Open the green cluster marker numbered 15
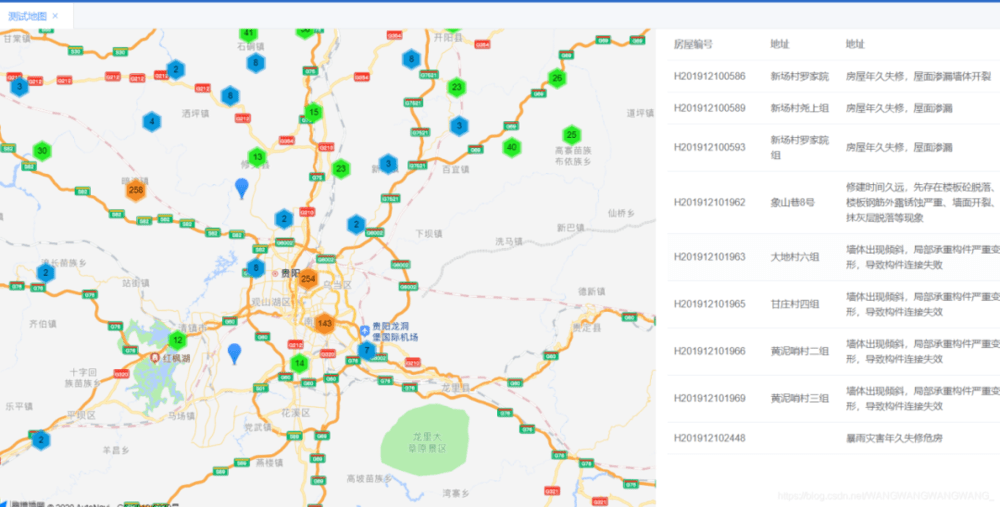This screenshot has height=507, width=1000. click(314, 112)
